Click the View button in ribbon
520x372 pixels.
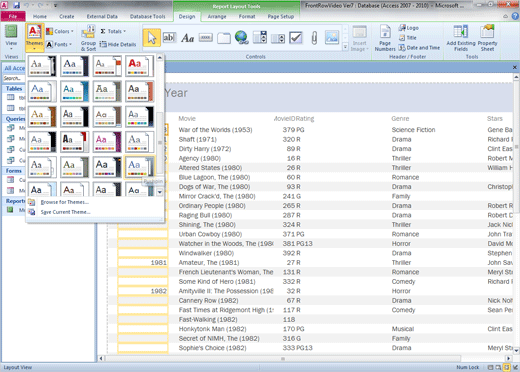pos(11,37)
